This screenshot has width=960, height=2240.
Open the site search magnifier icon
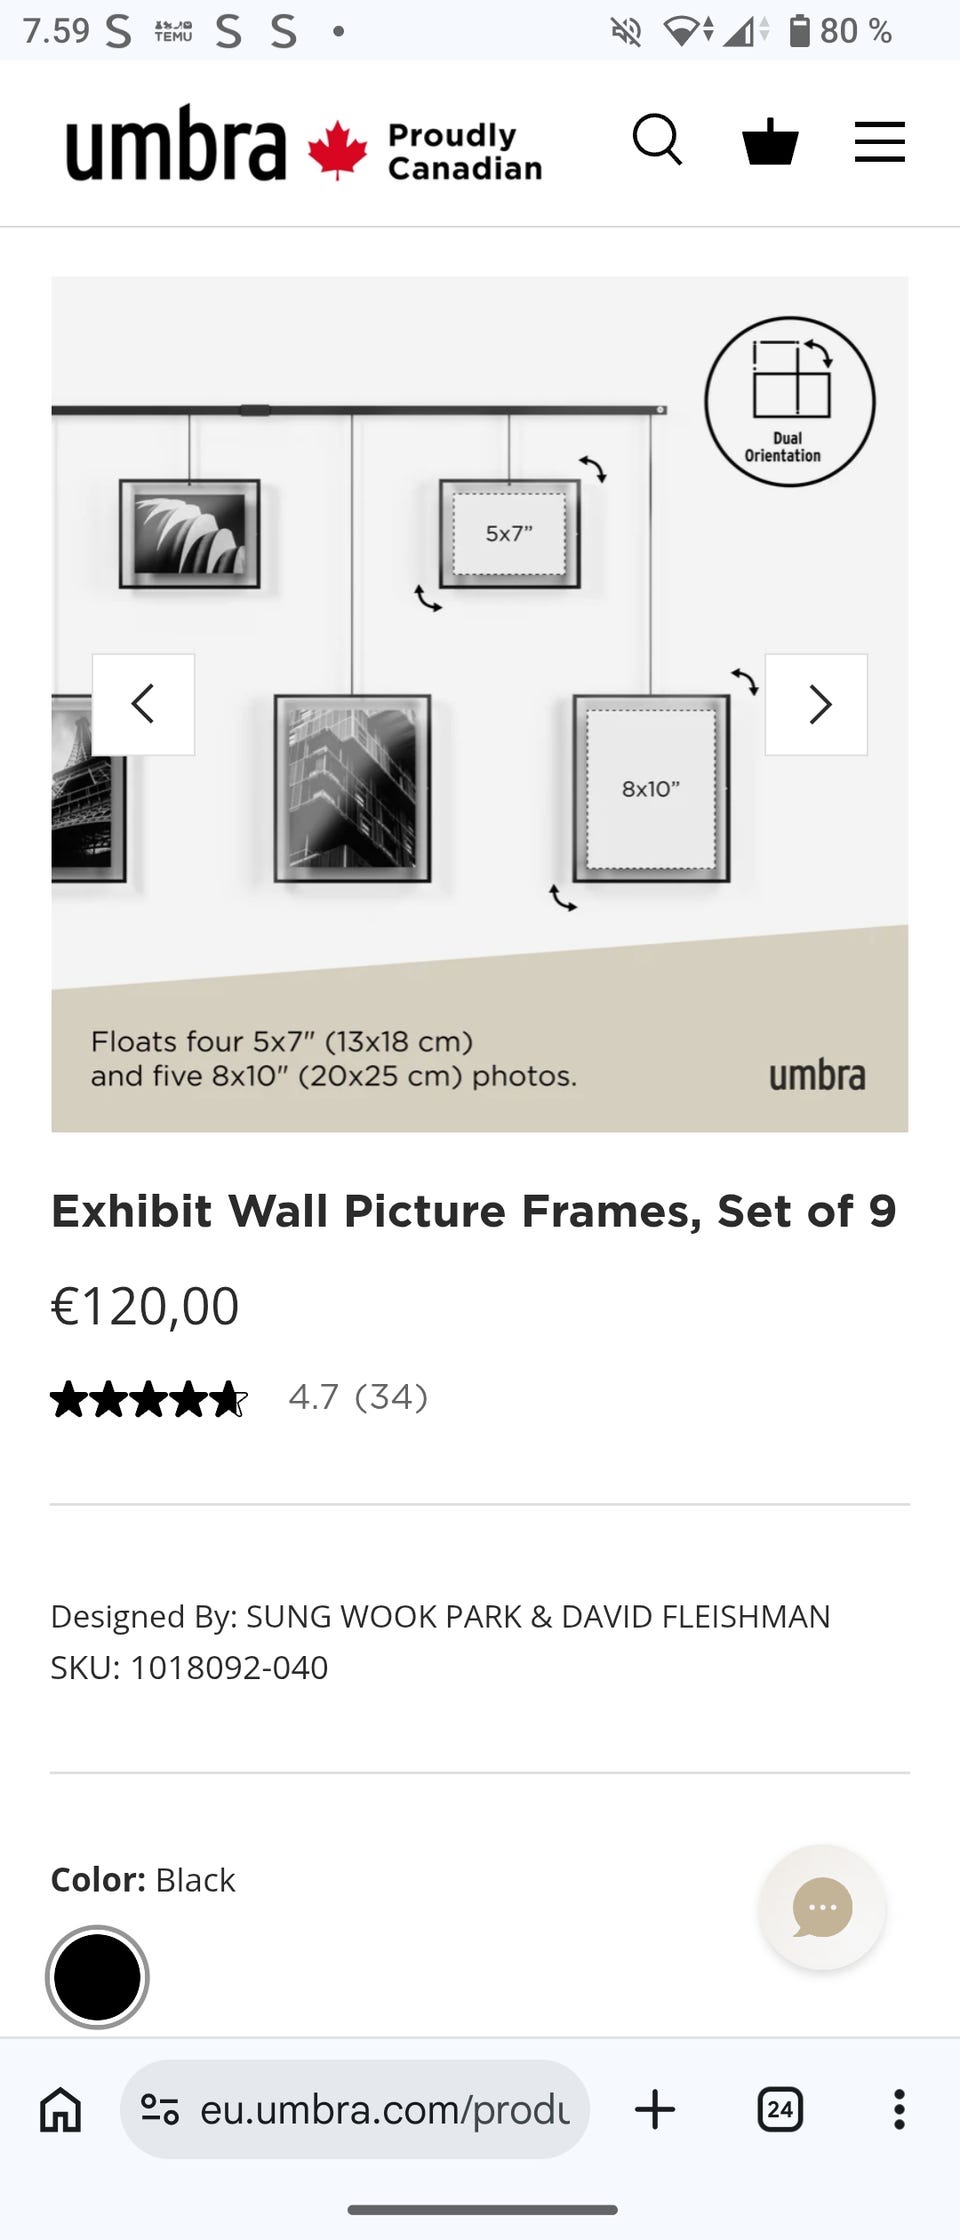[x=657, y=140]
